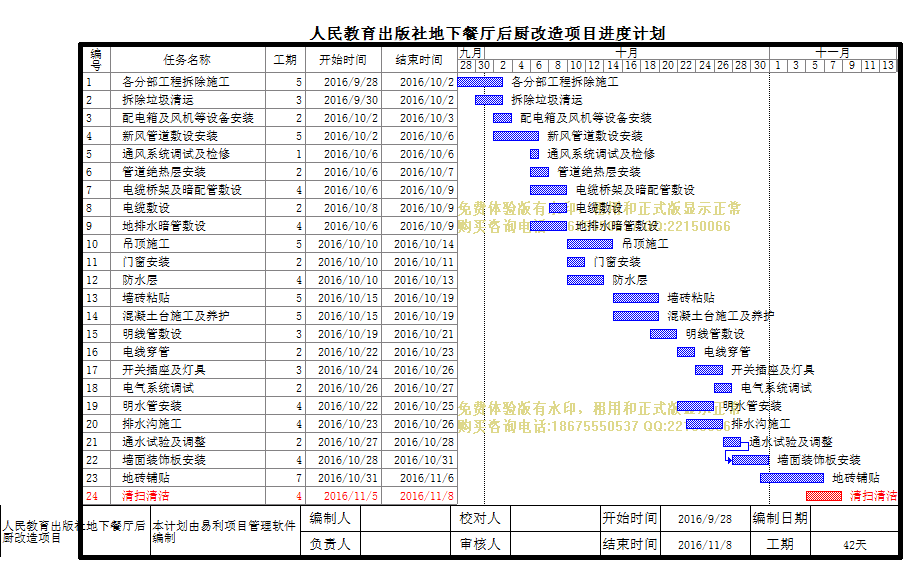
Task: Click the footer 开始时间 value 2016/9/28
Action: [x=705, y=519]
